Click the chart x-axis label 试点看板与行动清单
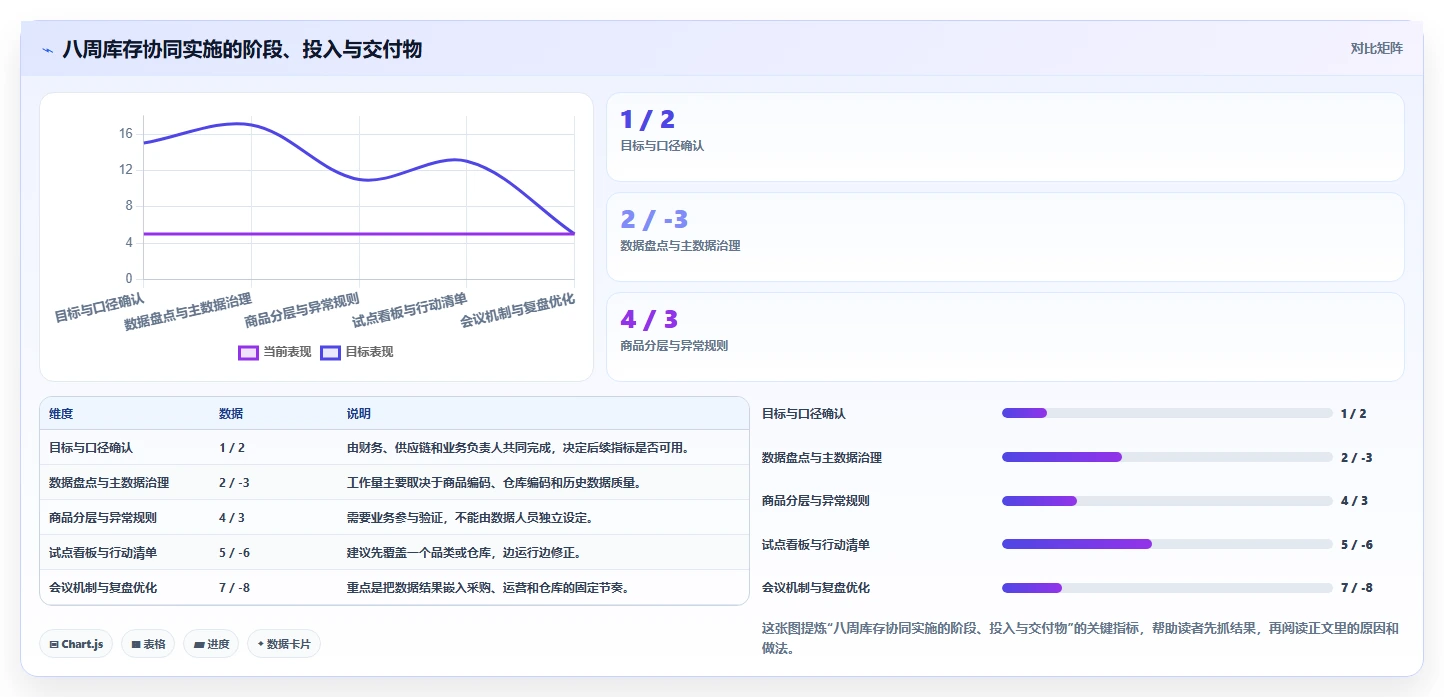 (x=410, y=311)
